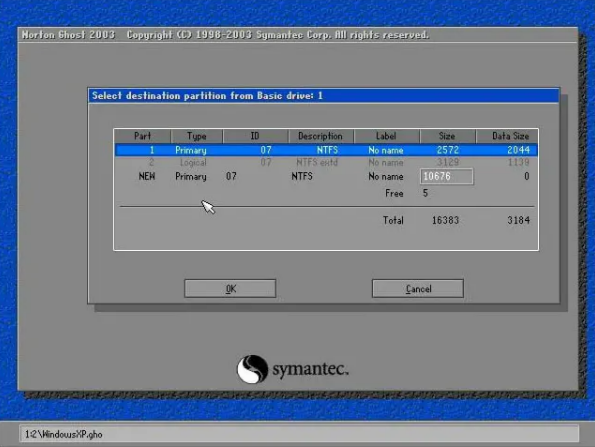
Task: Click the ID column header
Action: coord(255,136)
